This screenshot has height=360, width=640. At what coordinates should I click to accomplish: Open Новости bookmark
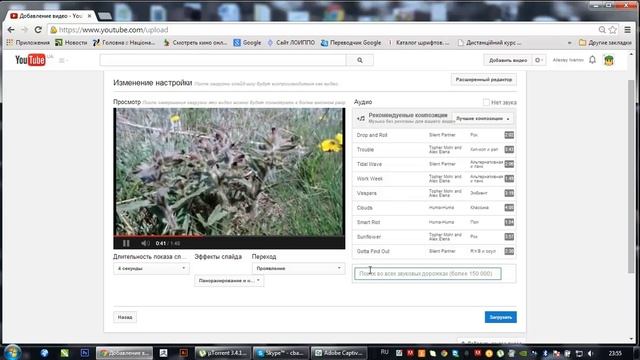coord(71,42)
